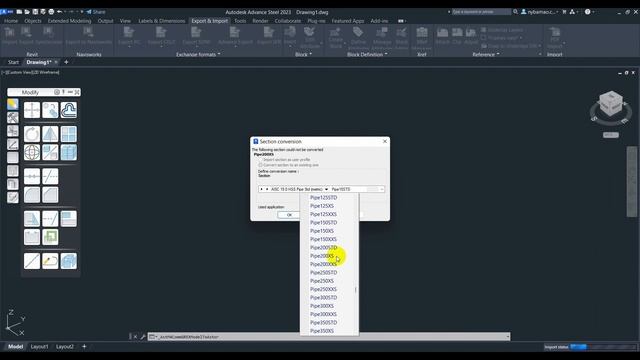Select the Fillet rounded-corner tool
Screen dimensions: 640x360
32,195
